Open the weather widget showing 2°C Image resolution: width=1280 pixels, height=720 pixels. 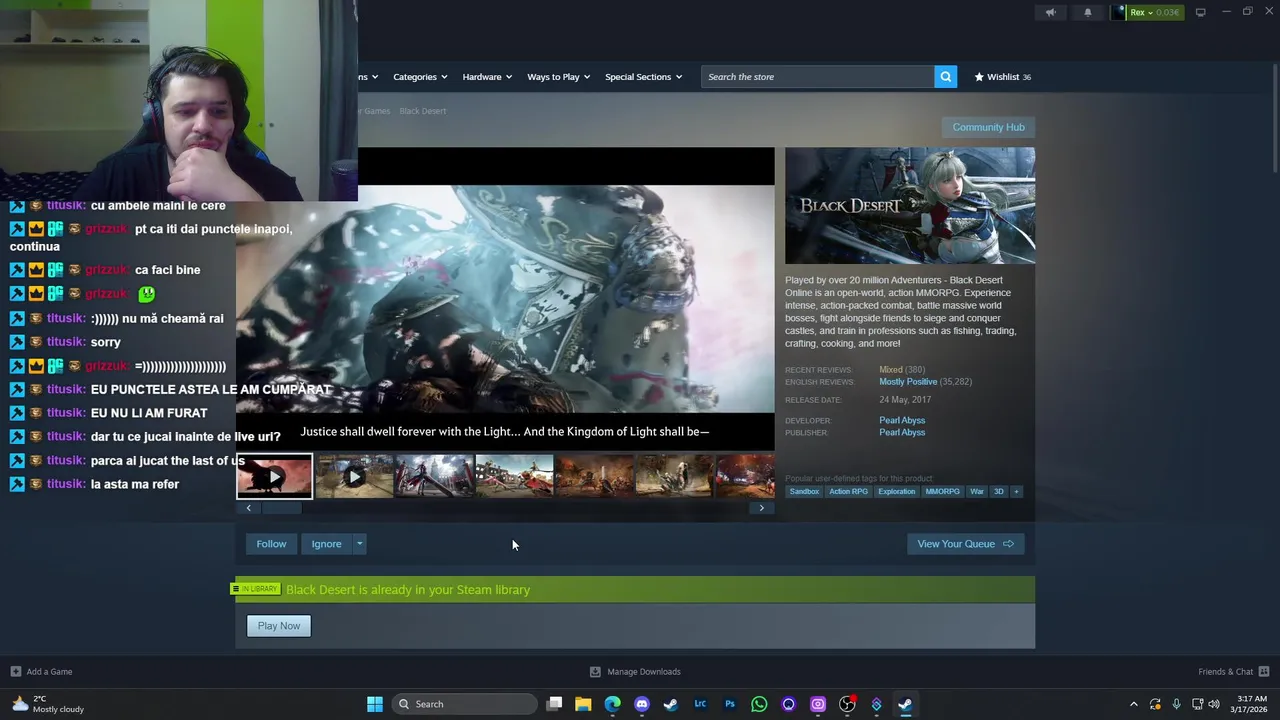point(48,704)
